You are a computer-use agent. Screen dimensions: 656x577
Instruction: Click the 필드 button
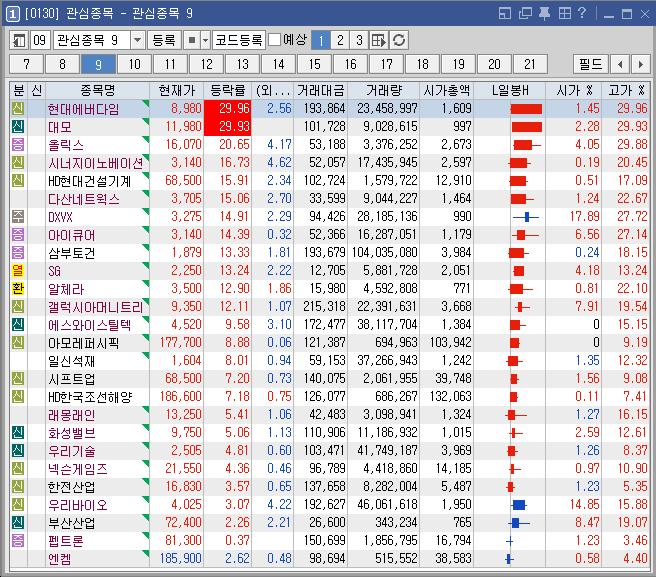[x=590, y=64]
